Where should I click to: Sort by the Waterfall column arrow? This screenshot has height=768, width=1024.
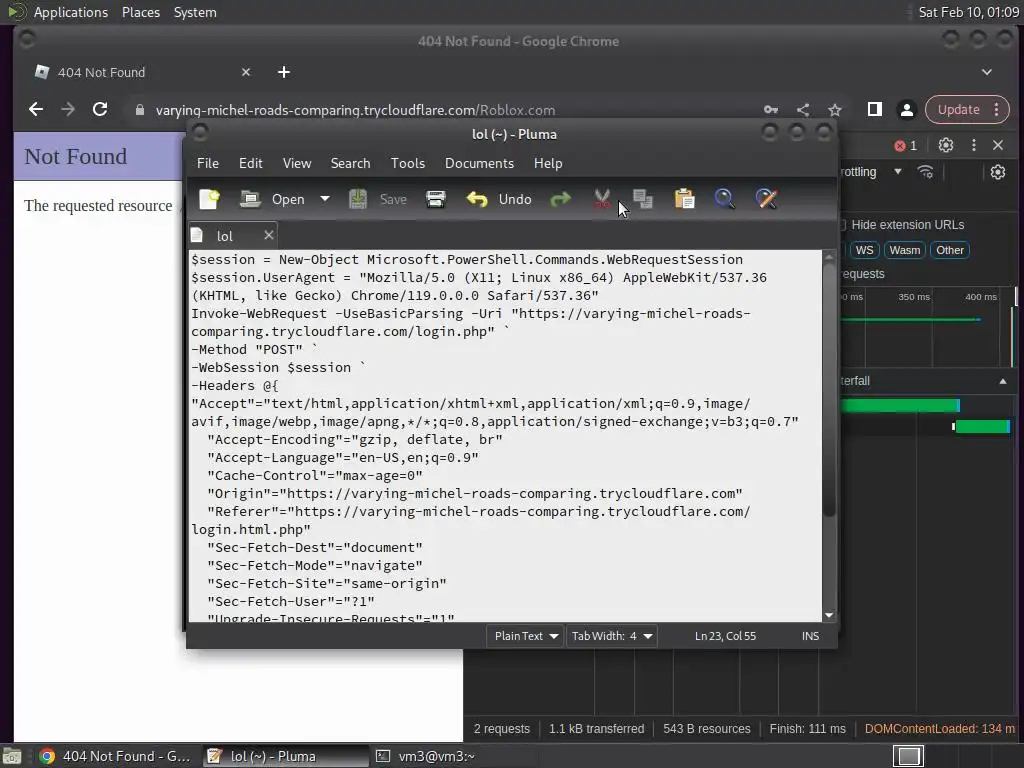click(1002, 381)
